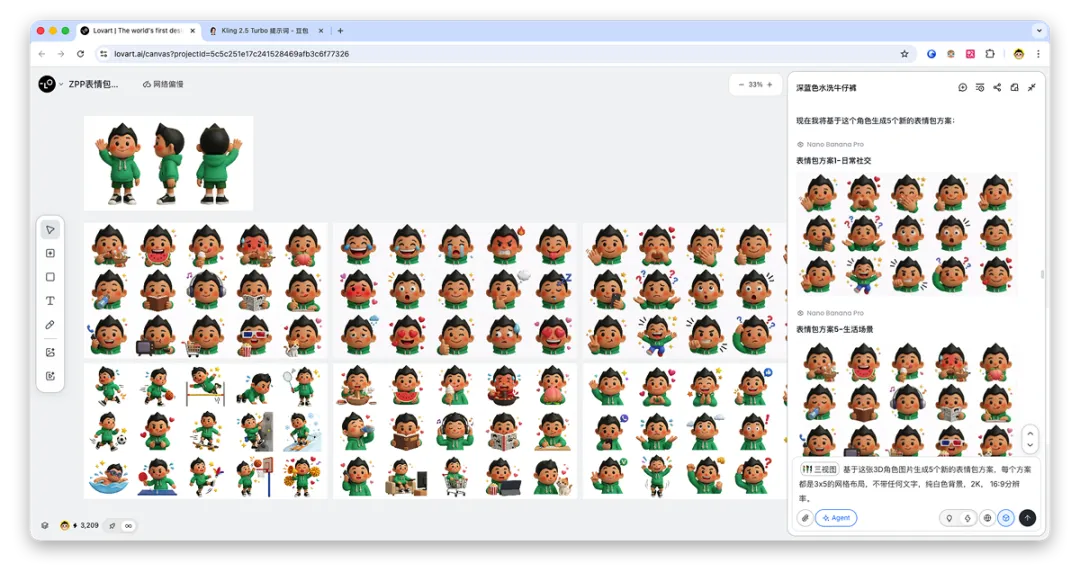Start a new chat with plus bubble icon
This screenshot has width=1080, height=581.
tap(962, 88)
